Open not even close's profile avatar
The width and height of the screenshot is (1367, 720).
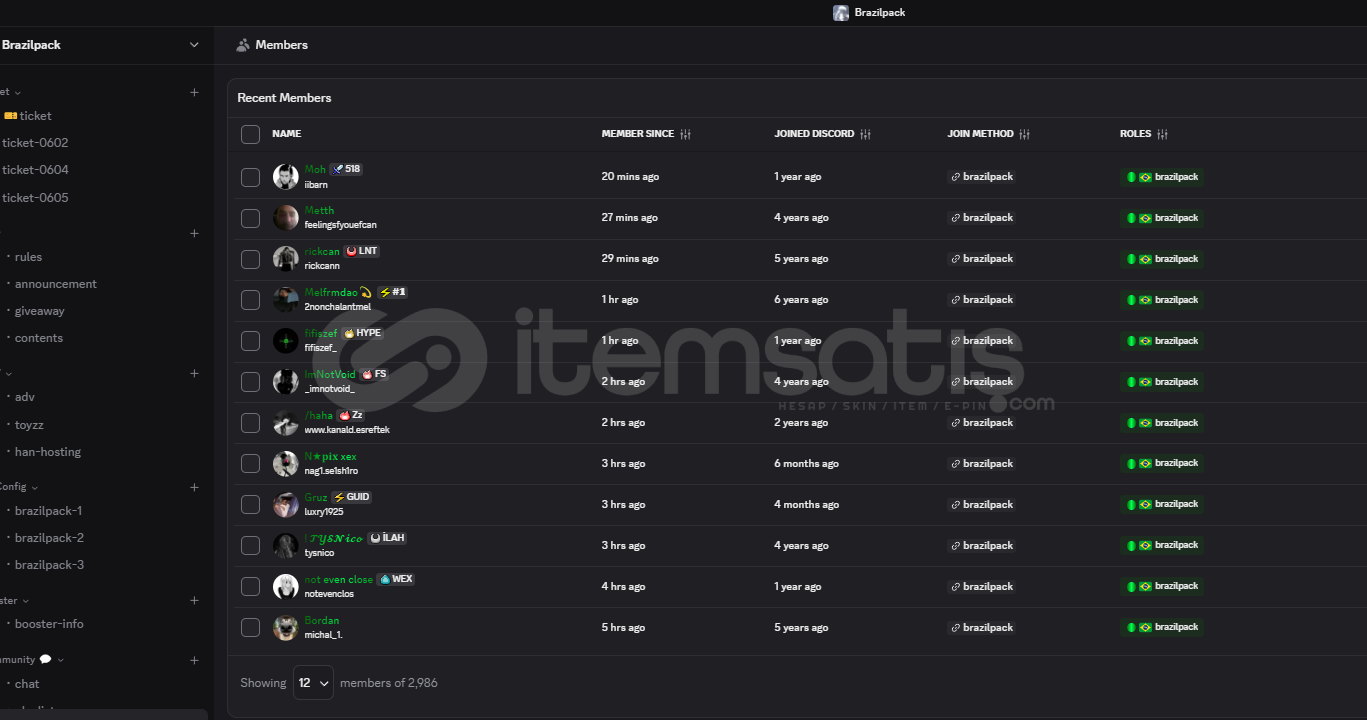[x=286, y=587]
